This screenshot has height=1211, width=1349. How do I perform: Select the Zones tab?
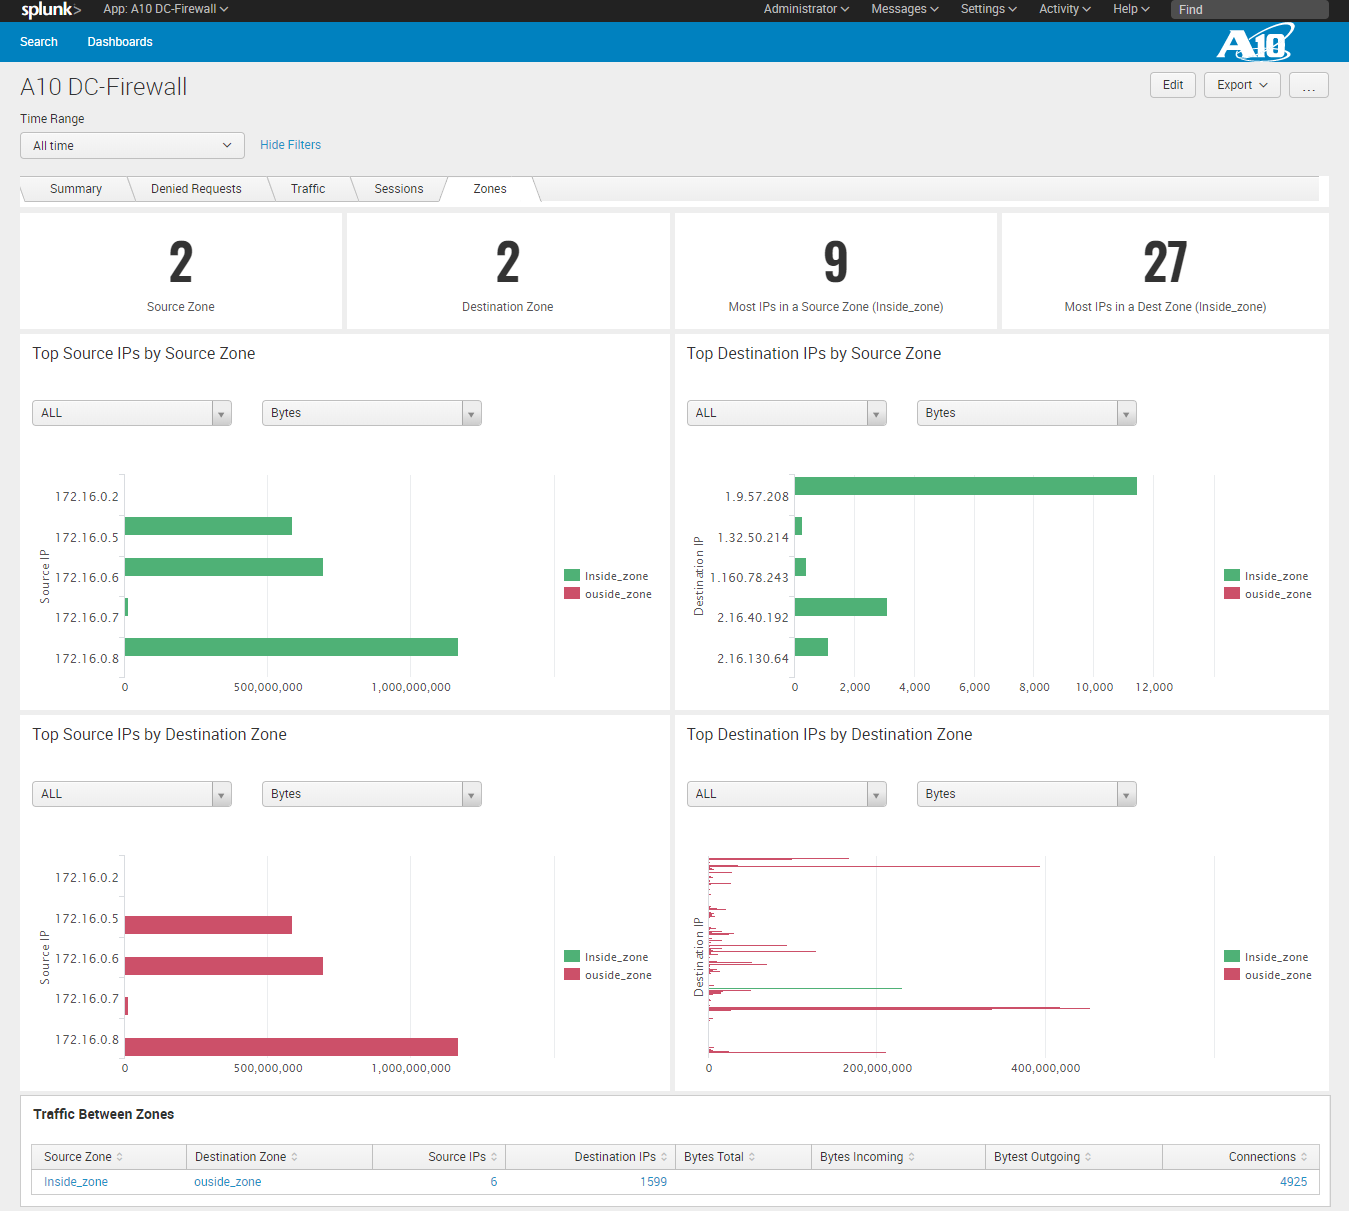[490, 189]
